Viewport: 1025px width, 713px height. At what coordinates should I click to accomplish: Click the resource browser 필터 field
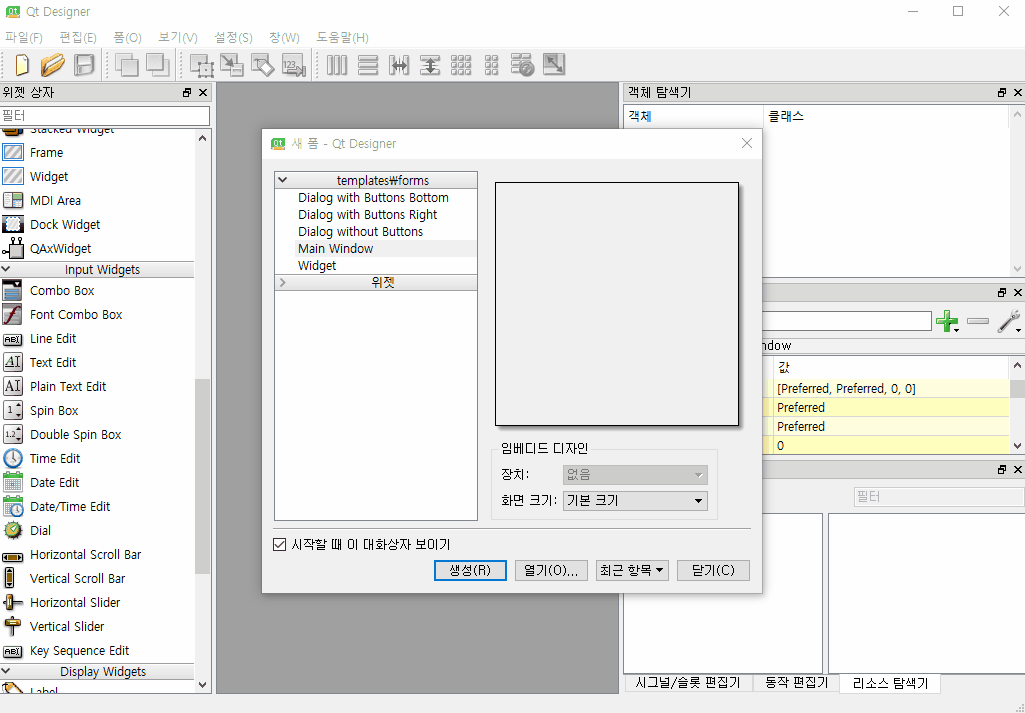pos(938,497)
